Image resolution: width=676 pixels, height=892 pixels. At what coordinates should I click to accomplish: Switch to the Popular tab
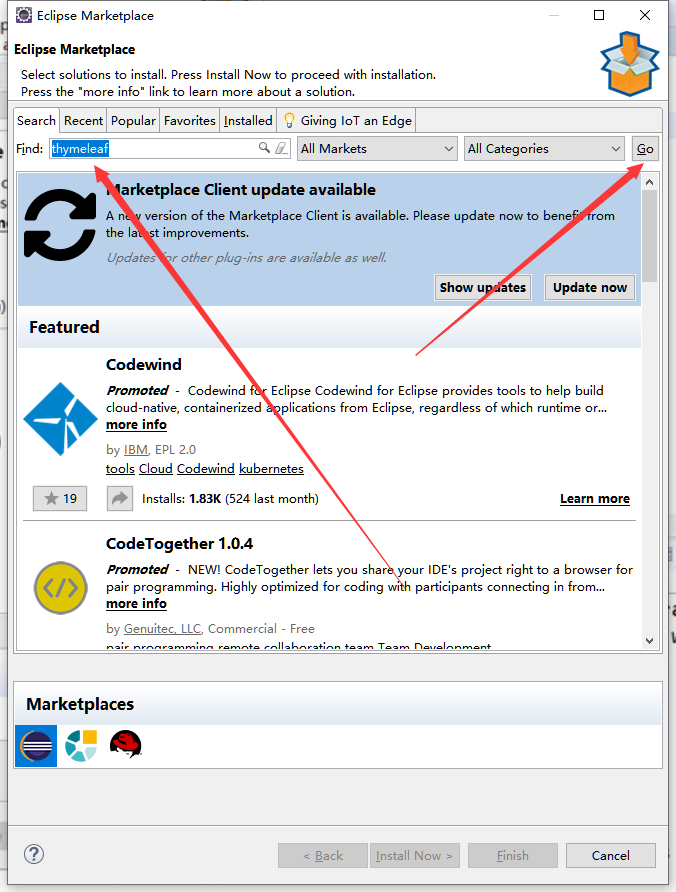133,121
